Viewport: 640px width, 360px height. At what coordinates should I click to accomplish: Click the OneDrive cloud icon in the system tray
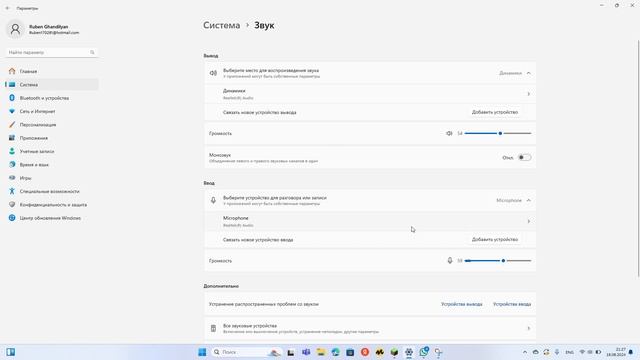tap(536, 352)
